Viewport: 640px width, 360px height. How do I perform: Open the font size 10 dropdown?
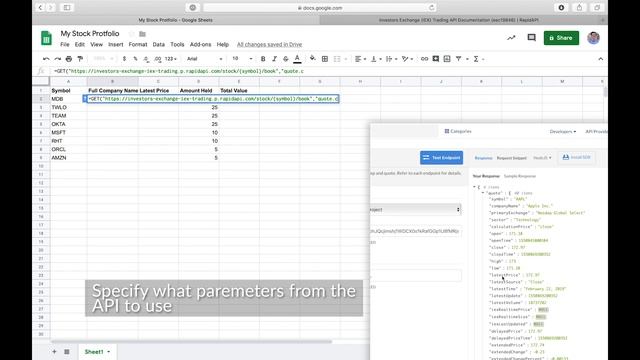pos(242,59)
